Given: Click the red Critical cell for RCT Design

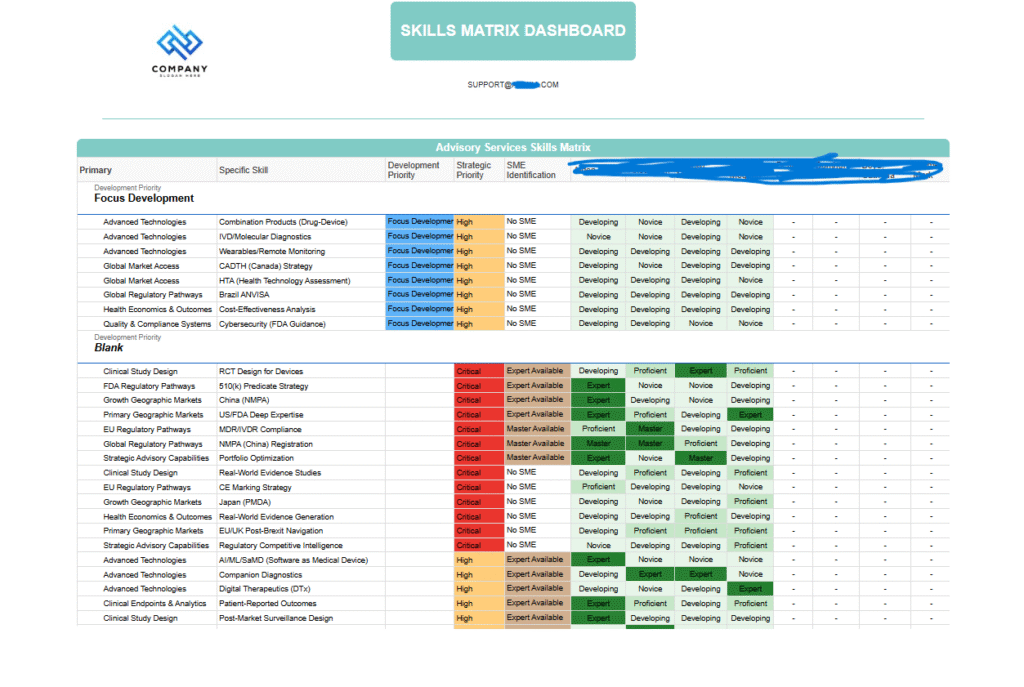Looking at the screenshot, I should (478, 372).
